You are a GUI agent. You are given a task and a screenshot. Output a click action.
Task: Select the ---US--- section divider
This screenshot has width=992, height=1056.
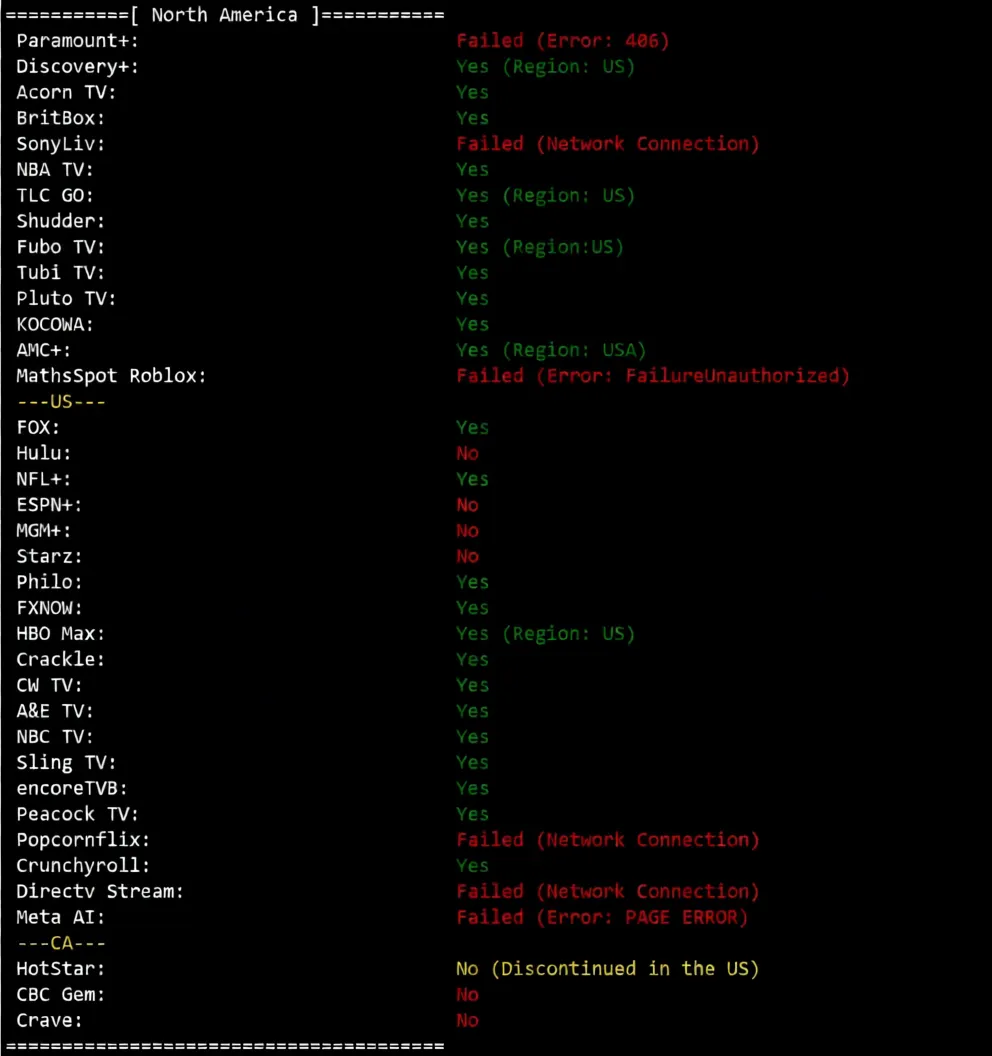tap(61, 401)
